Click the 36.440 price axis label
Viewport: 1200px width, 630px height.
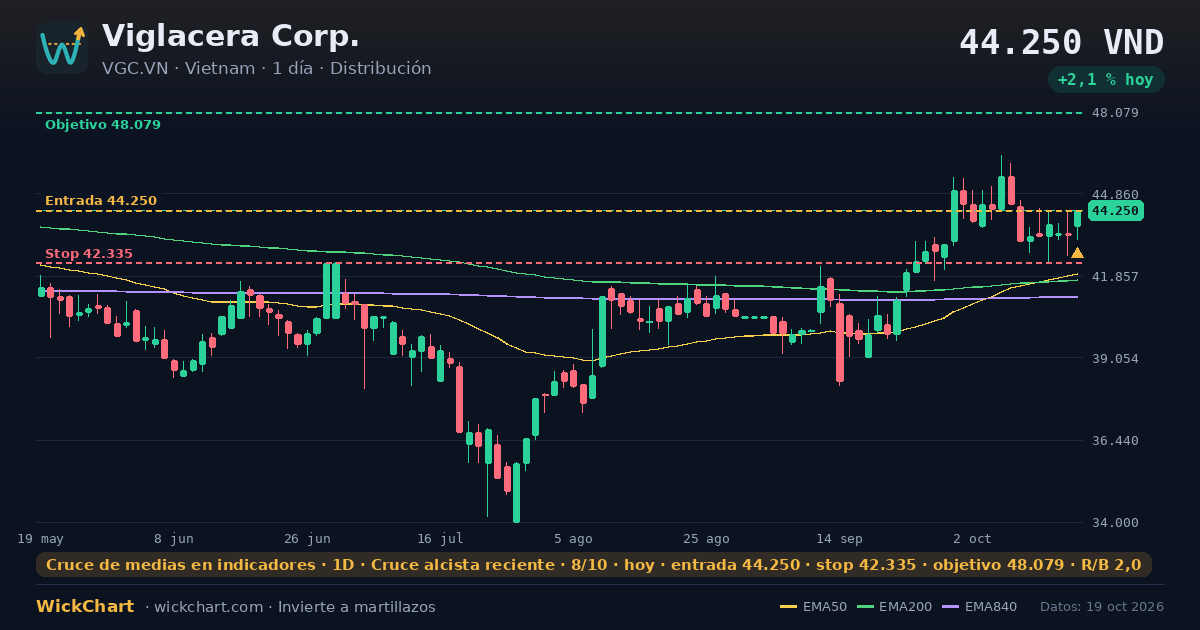point(1115,440)
